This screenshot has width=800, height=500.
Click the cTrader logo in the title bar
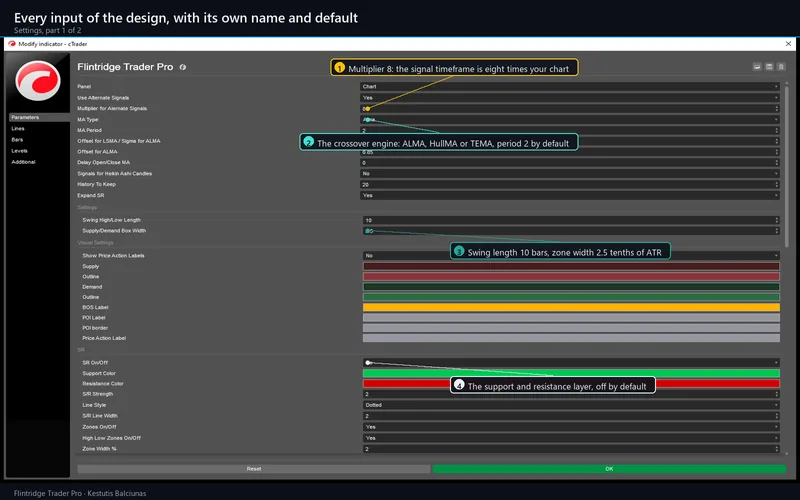(x=12, y=44)
